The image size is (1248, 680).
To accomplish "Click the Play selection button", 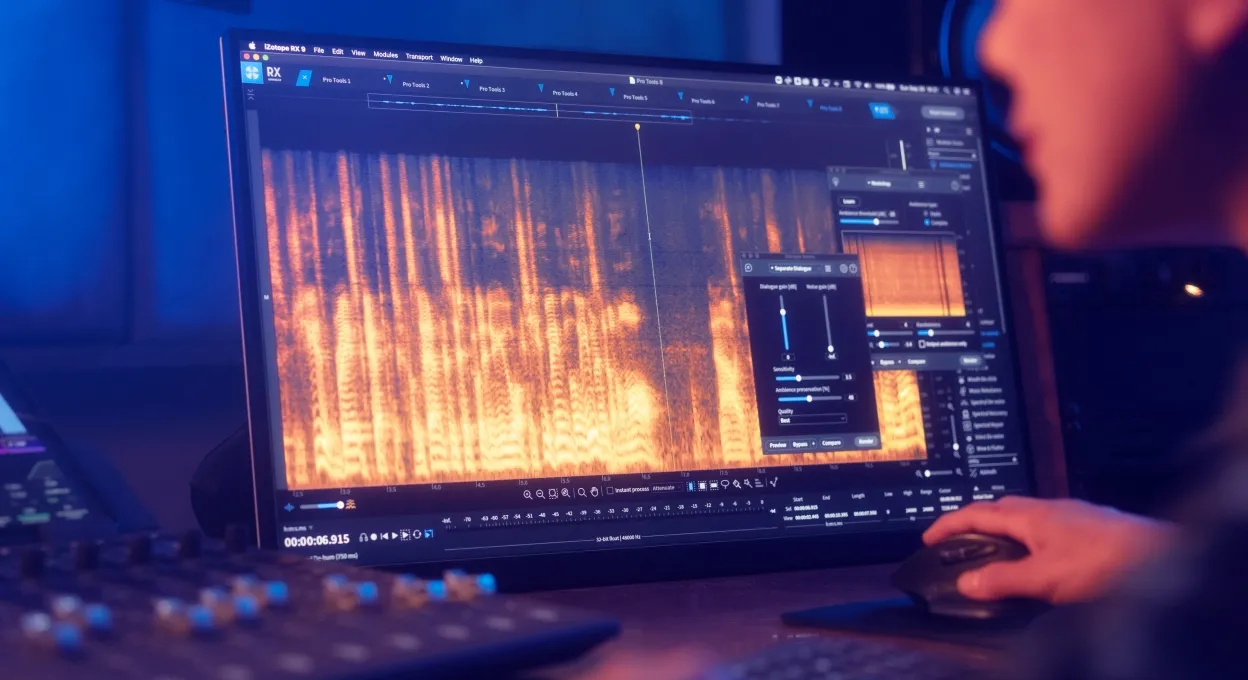I will coord(405,535).
